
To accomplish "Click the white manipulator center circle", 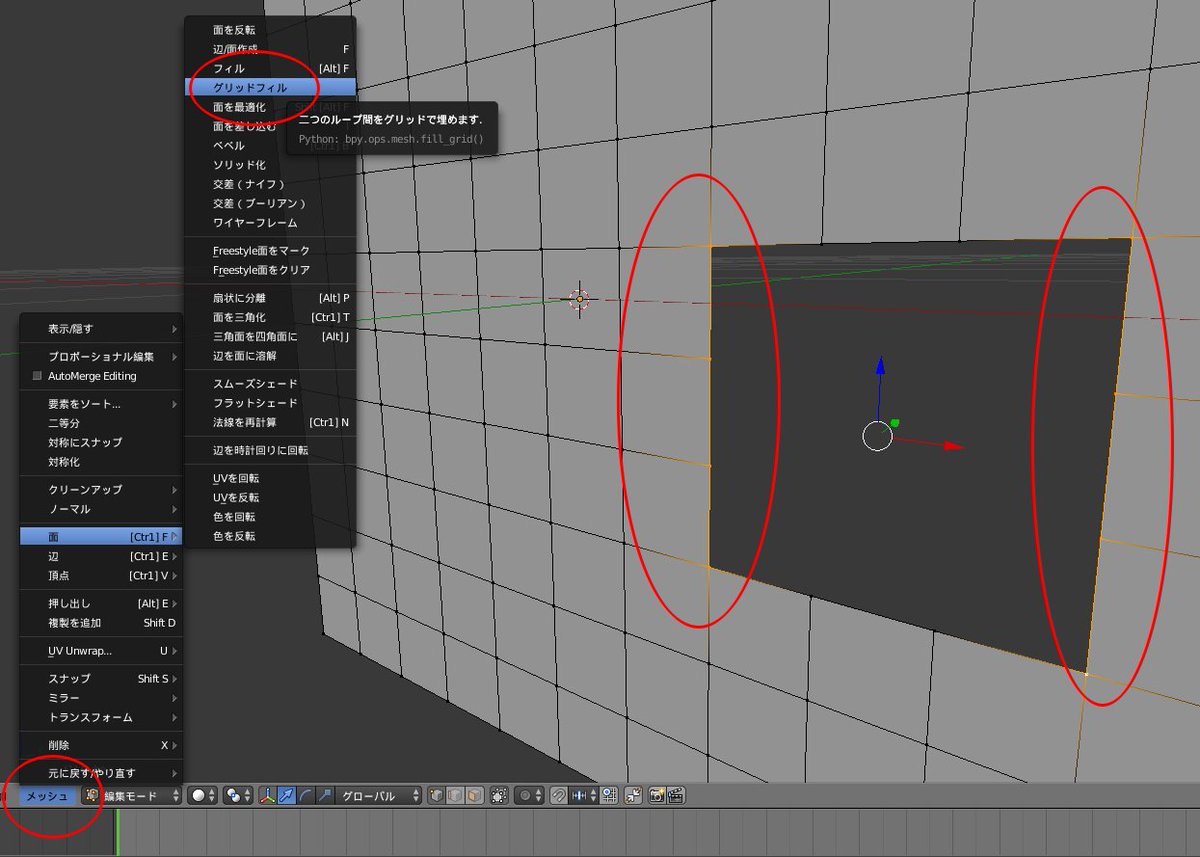I will pos(877,436).
